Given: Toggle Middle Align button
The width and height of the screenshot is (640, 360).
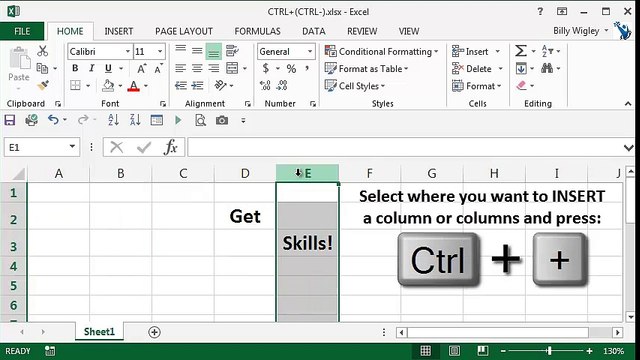Looking at the screenshot, I should pos(197,51).
